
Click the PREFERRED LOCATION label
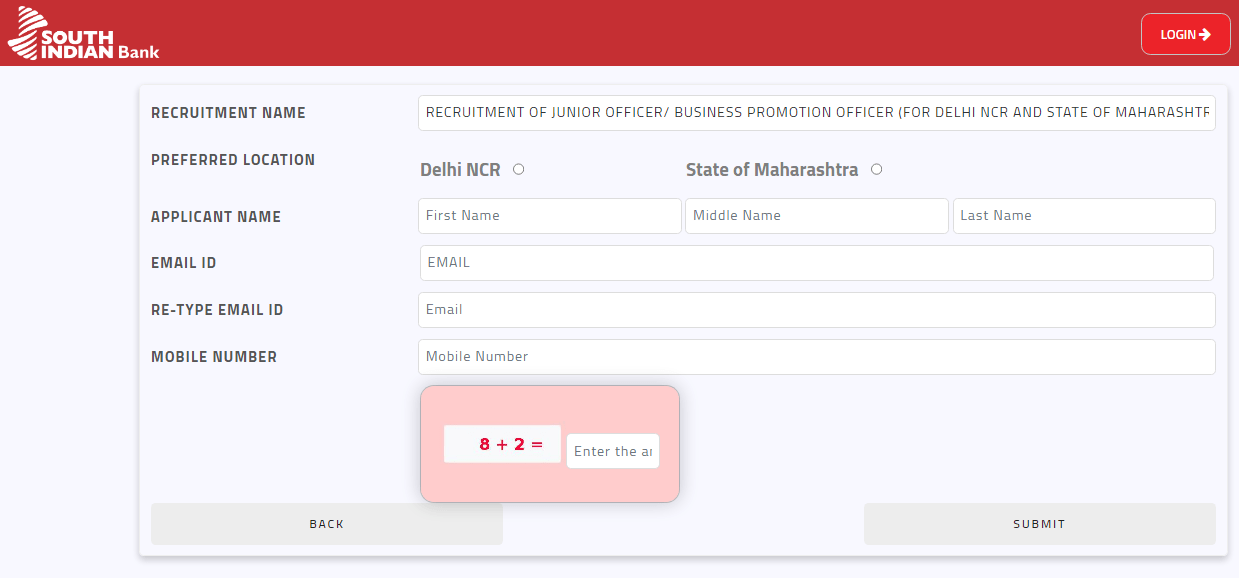(232, 160)
